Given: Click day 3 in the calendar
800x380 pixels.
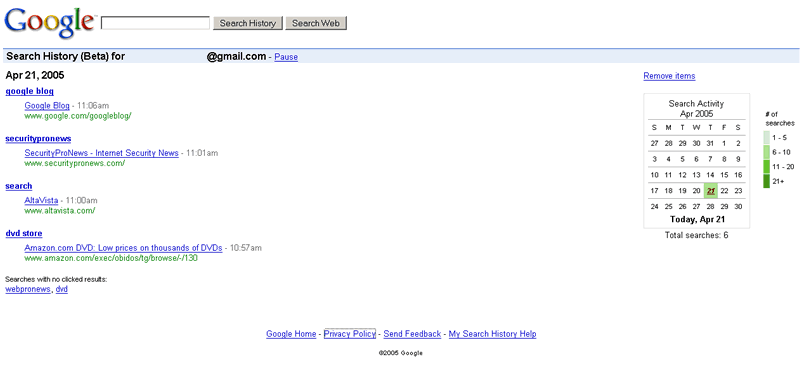Looking at the screenshot, I should pos(655,159).
